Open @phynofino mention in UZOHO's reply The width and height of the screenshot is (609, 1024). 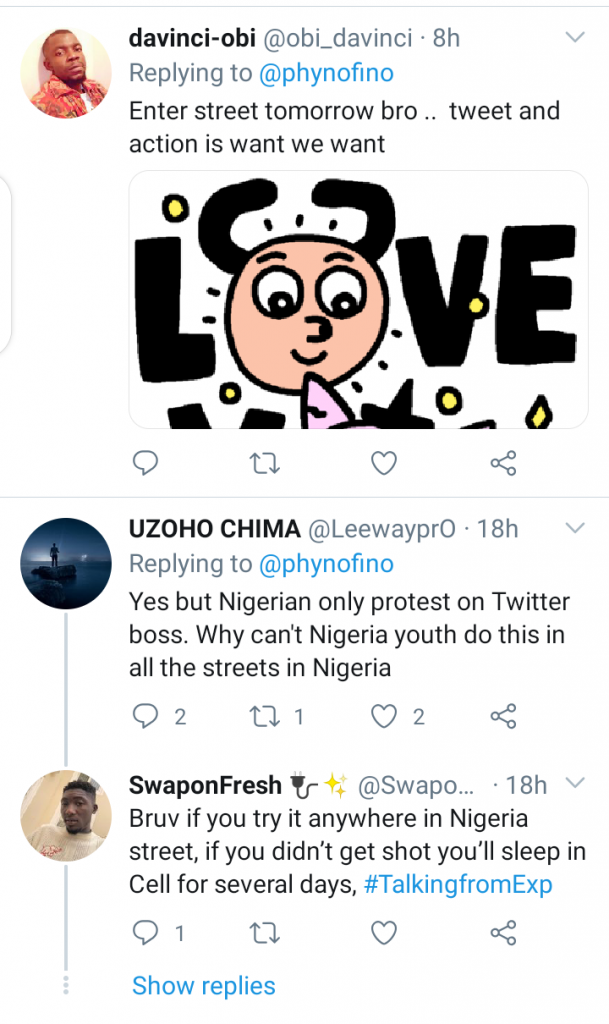click(326, 564)
